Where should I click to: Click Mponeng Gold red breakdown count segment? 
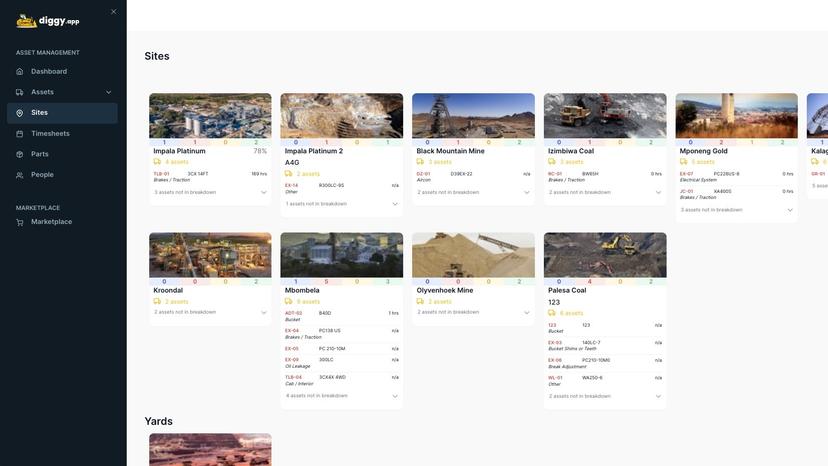tap(721, 142)
